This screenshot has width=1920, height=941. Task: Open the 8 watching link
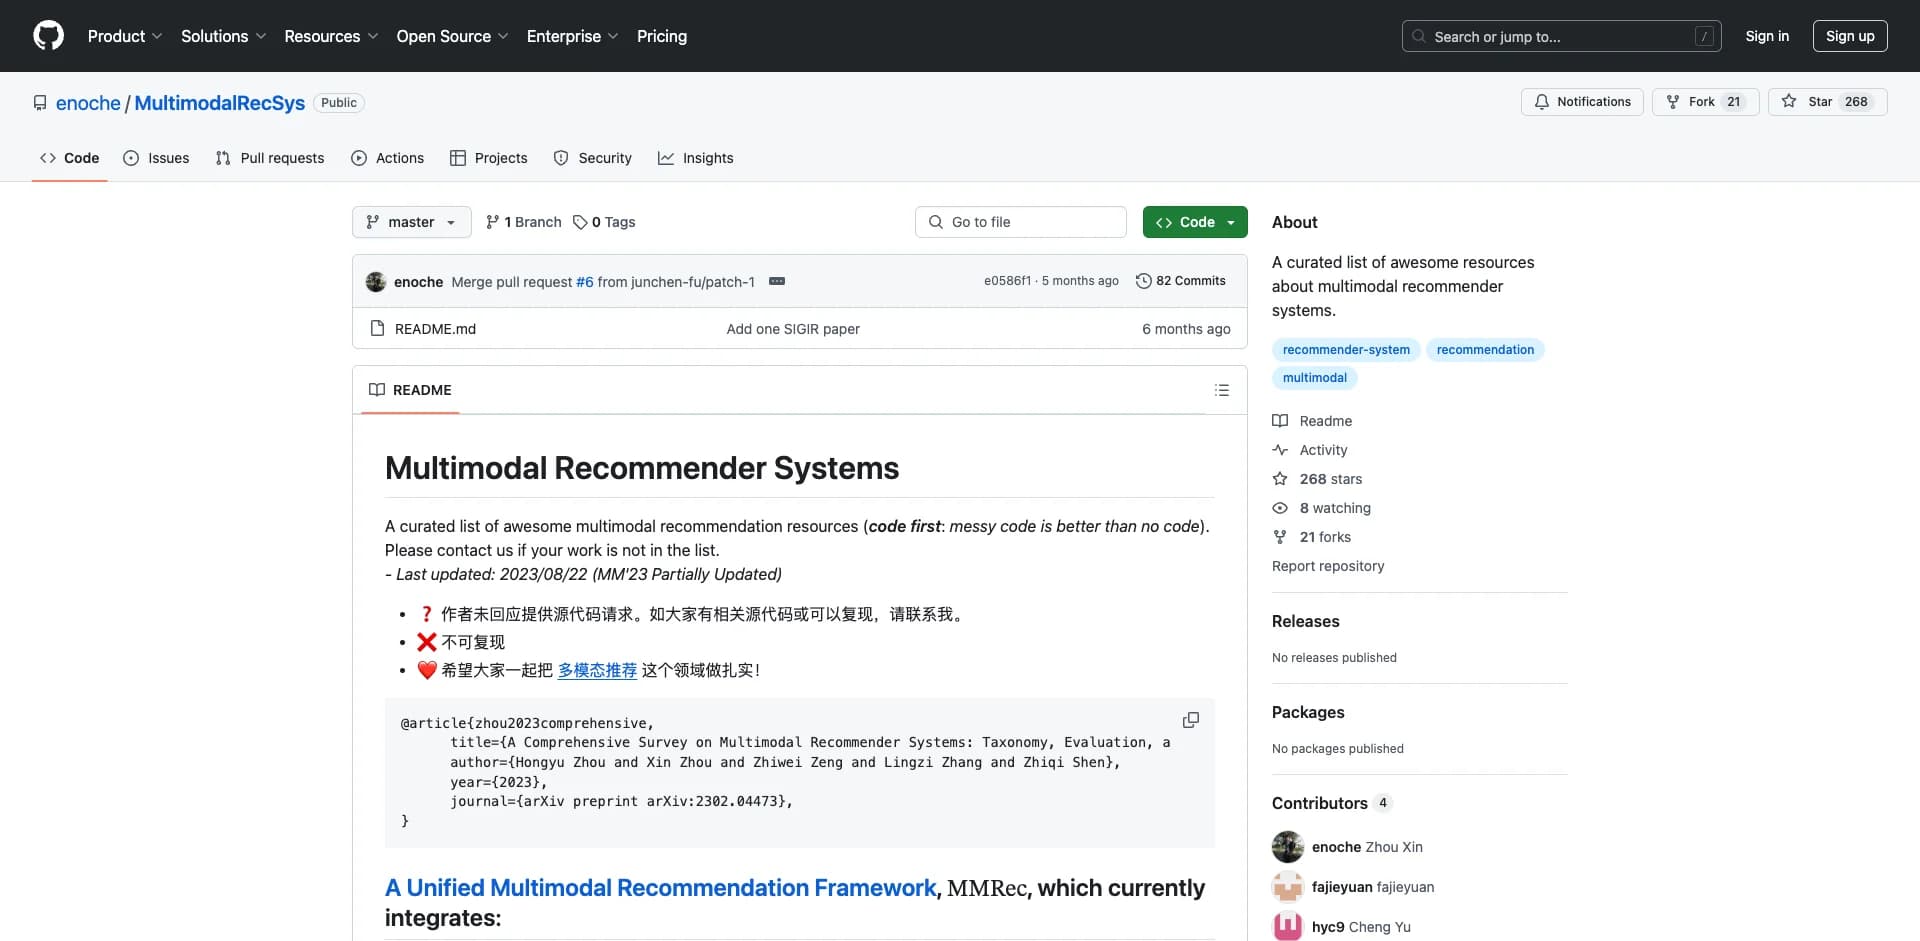coord(1335,508)
